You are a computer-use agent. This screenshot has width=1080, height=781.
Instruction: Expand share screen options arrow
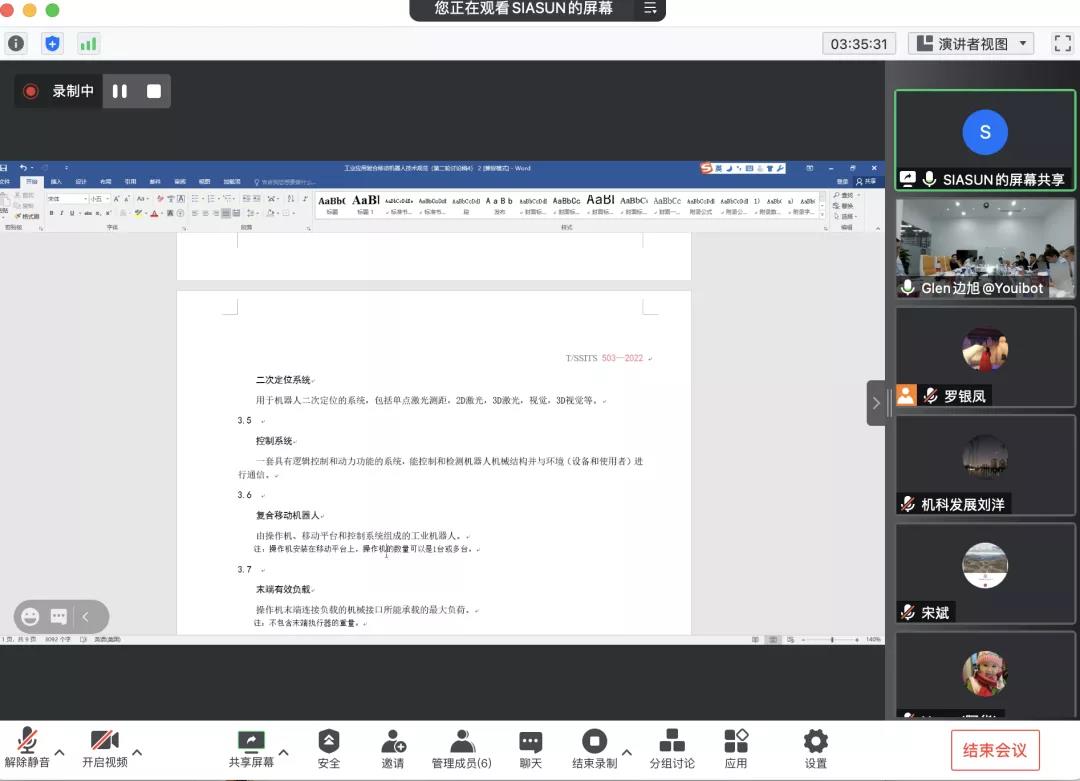[284, 752]
